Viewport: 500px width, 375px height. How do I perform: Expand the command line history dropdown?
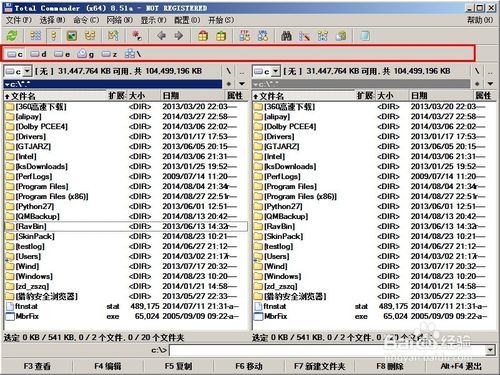[490, 350]
